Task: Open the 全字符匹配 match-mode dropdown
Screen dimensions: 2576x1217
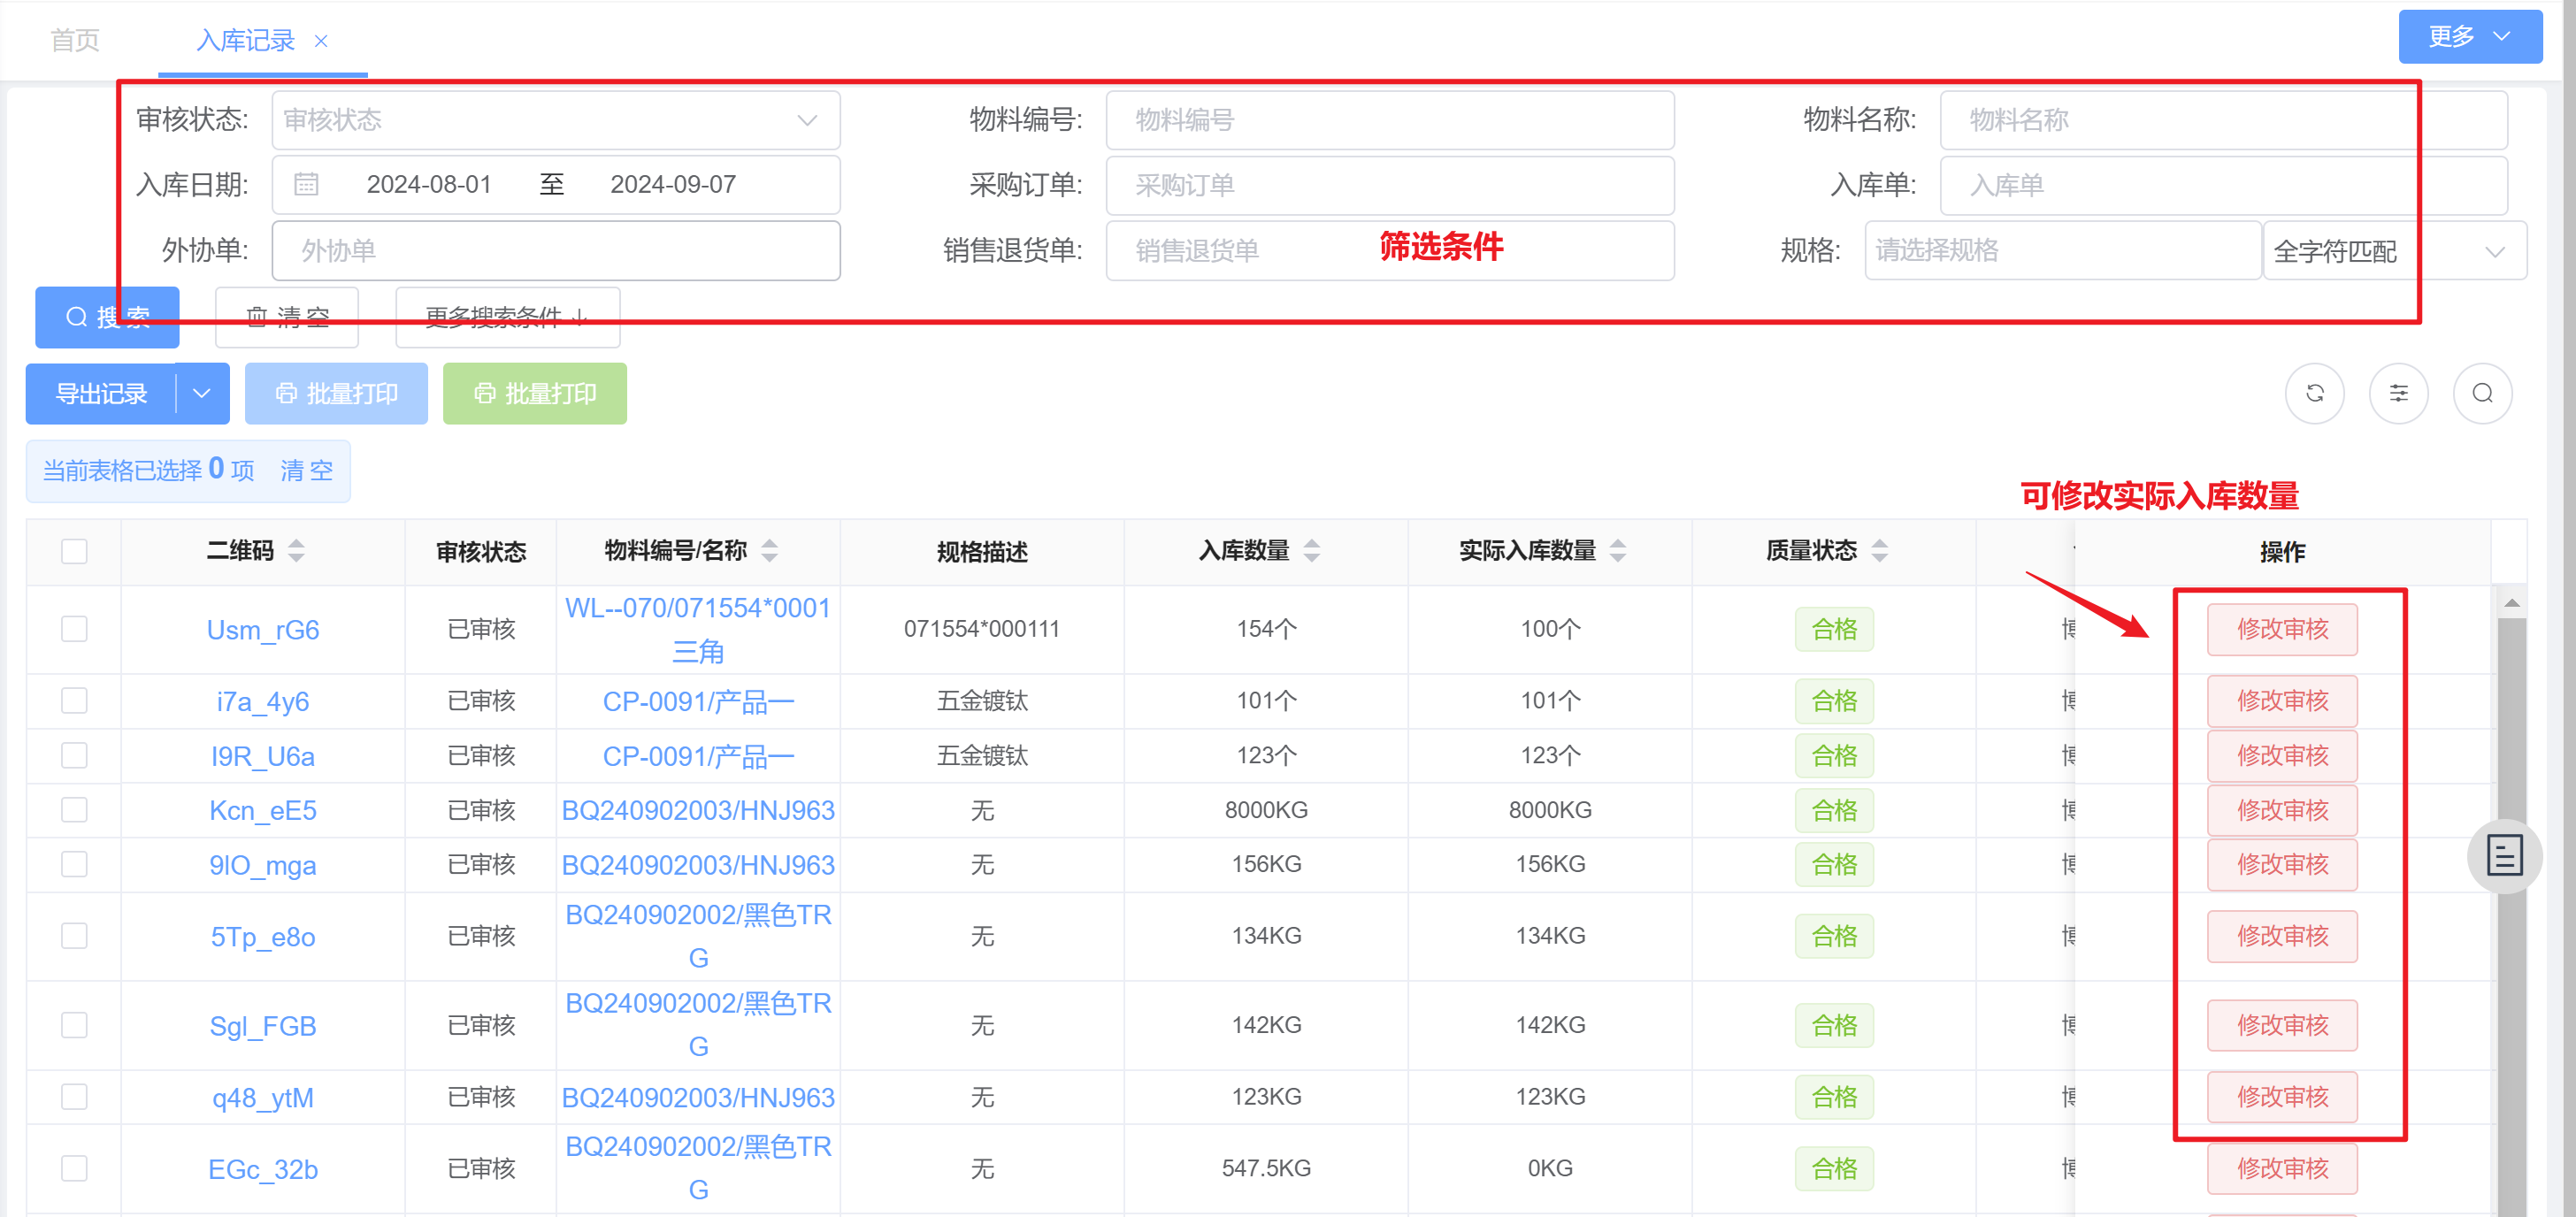Action: pos(2394,251)
